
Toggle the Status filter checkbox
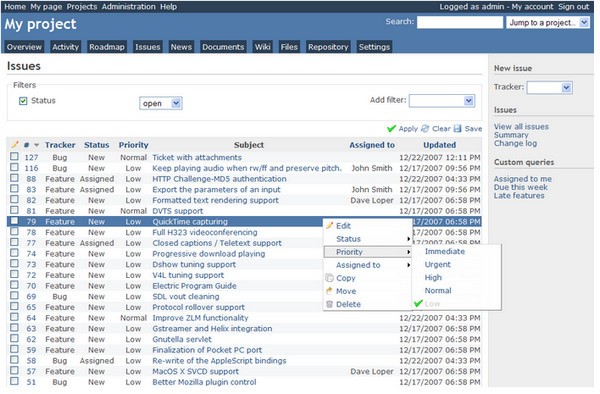[23, 101]
